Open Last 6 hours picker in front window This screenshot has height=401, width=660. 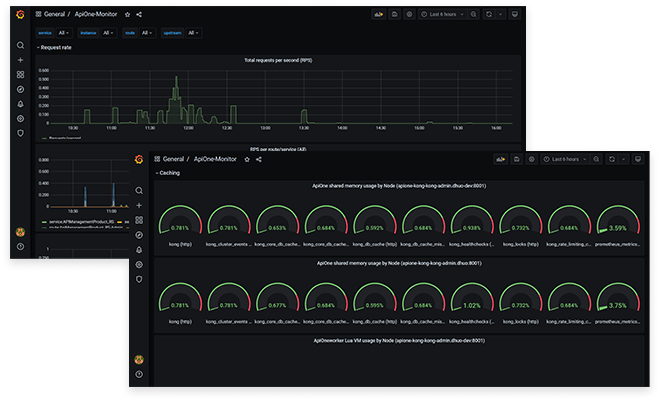[565, 159]
